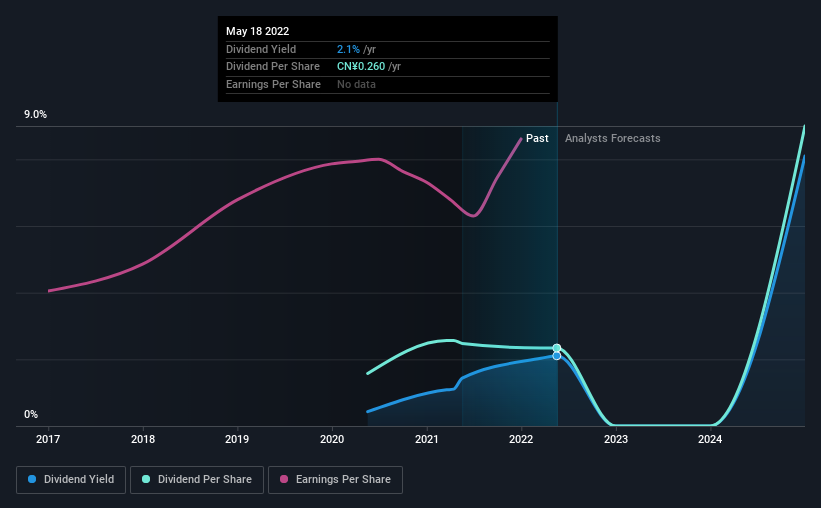Image resolution: width=821 pixels, height=508 pixels.
Task: Select the 2021 x-axis year label
Action: click(427, 439)
